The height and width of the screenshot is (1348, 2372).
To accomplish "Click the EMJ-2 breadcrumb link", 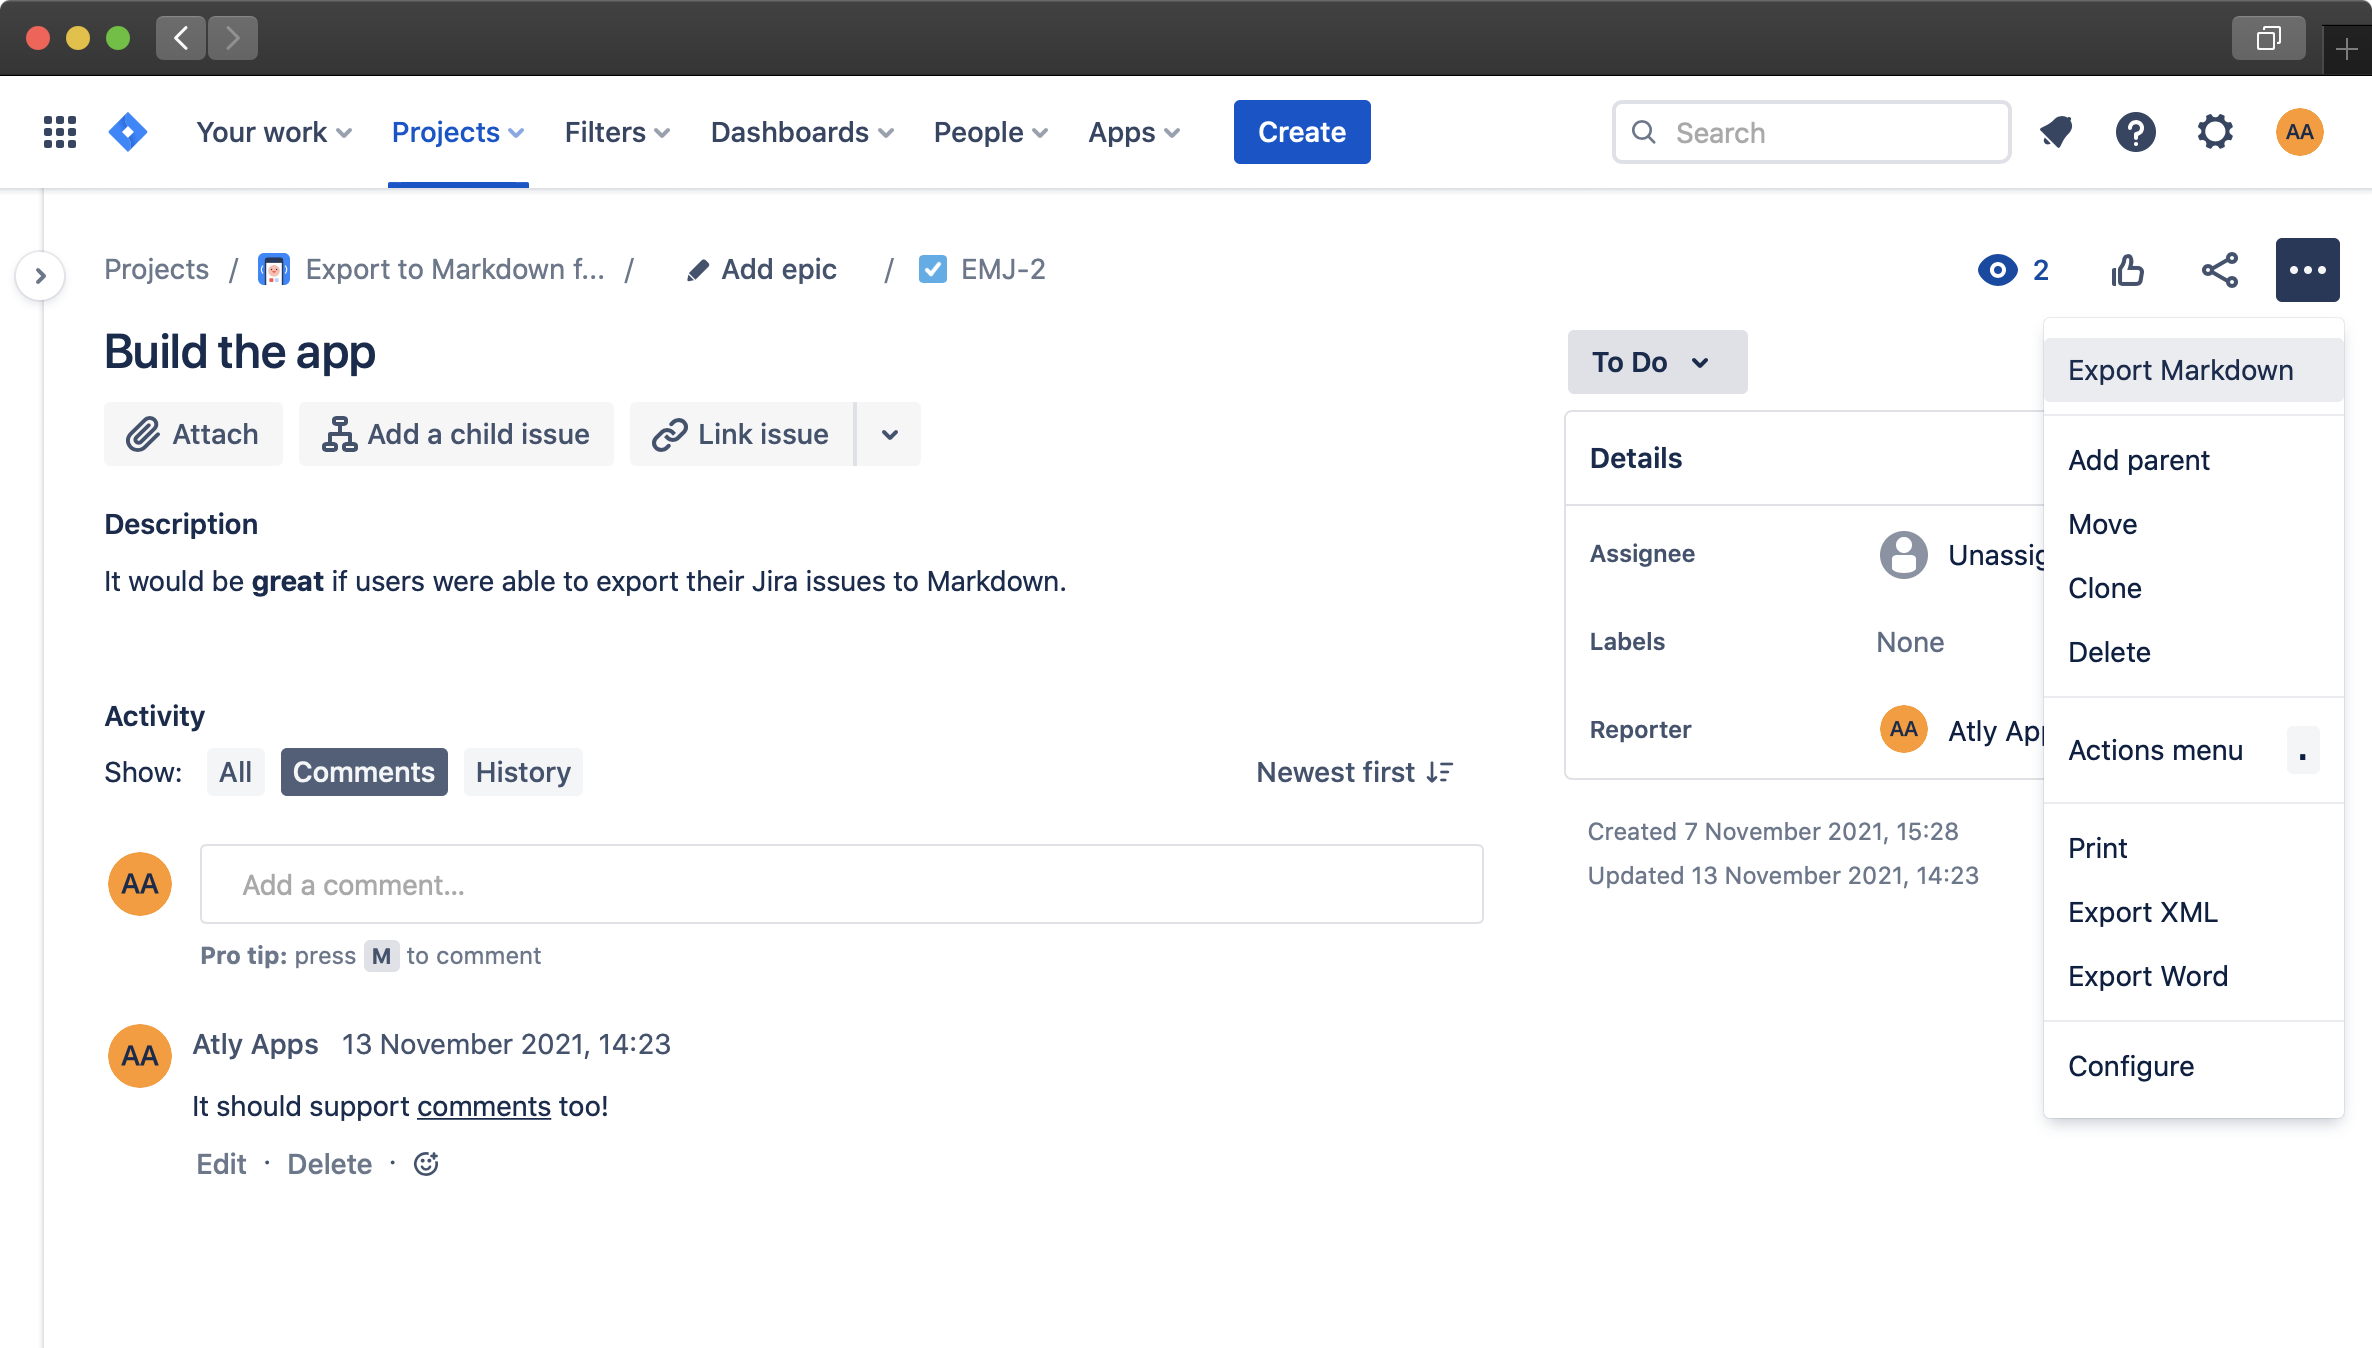I will point(999,269).
